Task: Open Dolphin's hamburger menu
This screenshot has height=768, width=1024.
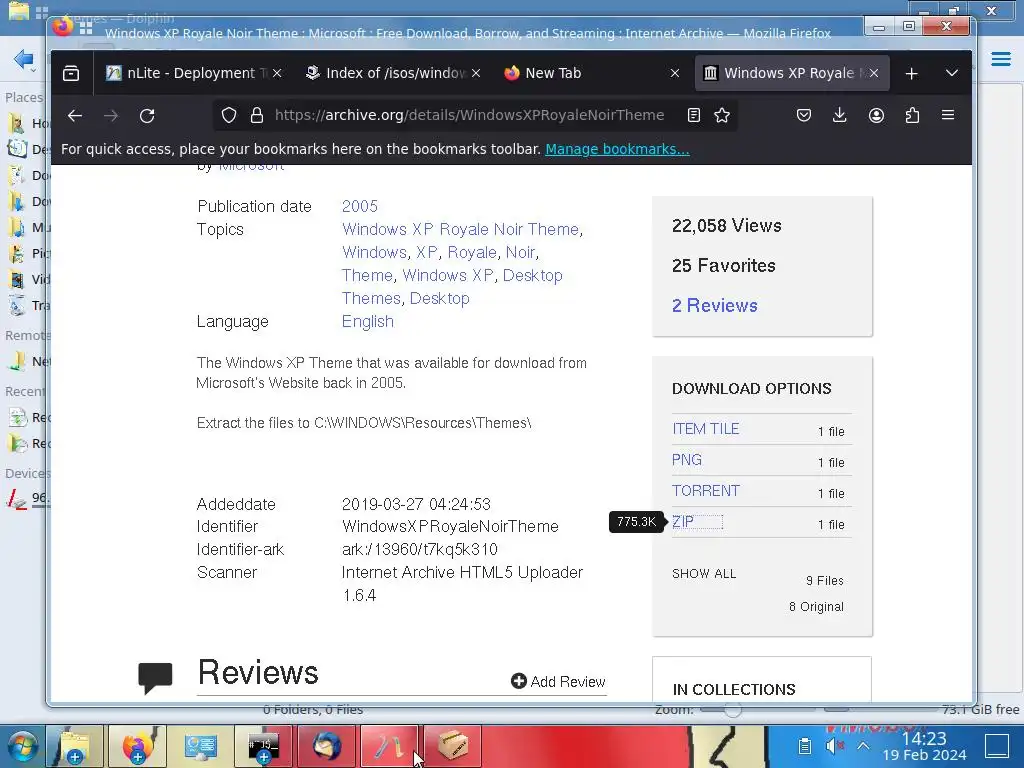Action: click(1000, 59)
